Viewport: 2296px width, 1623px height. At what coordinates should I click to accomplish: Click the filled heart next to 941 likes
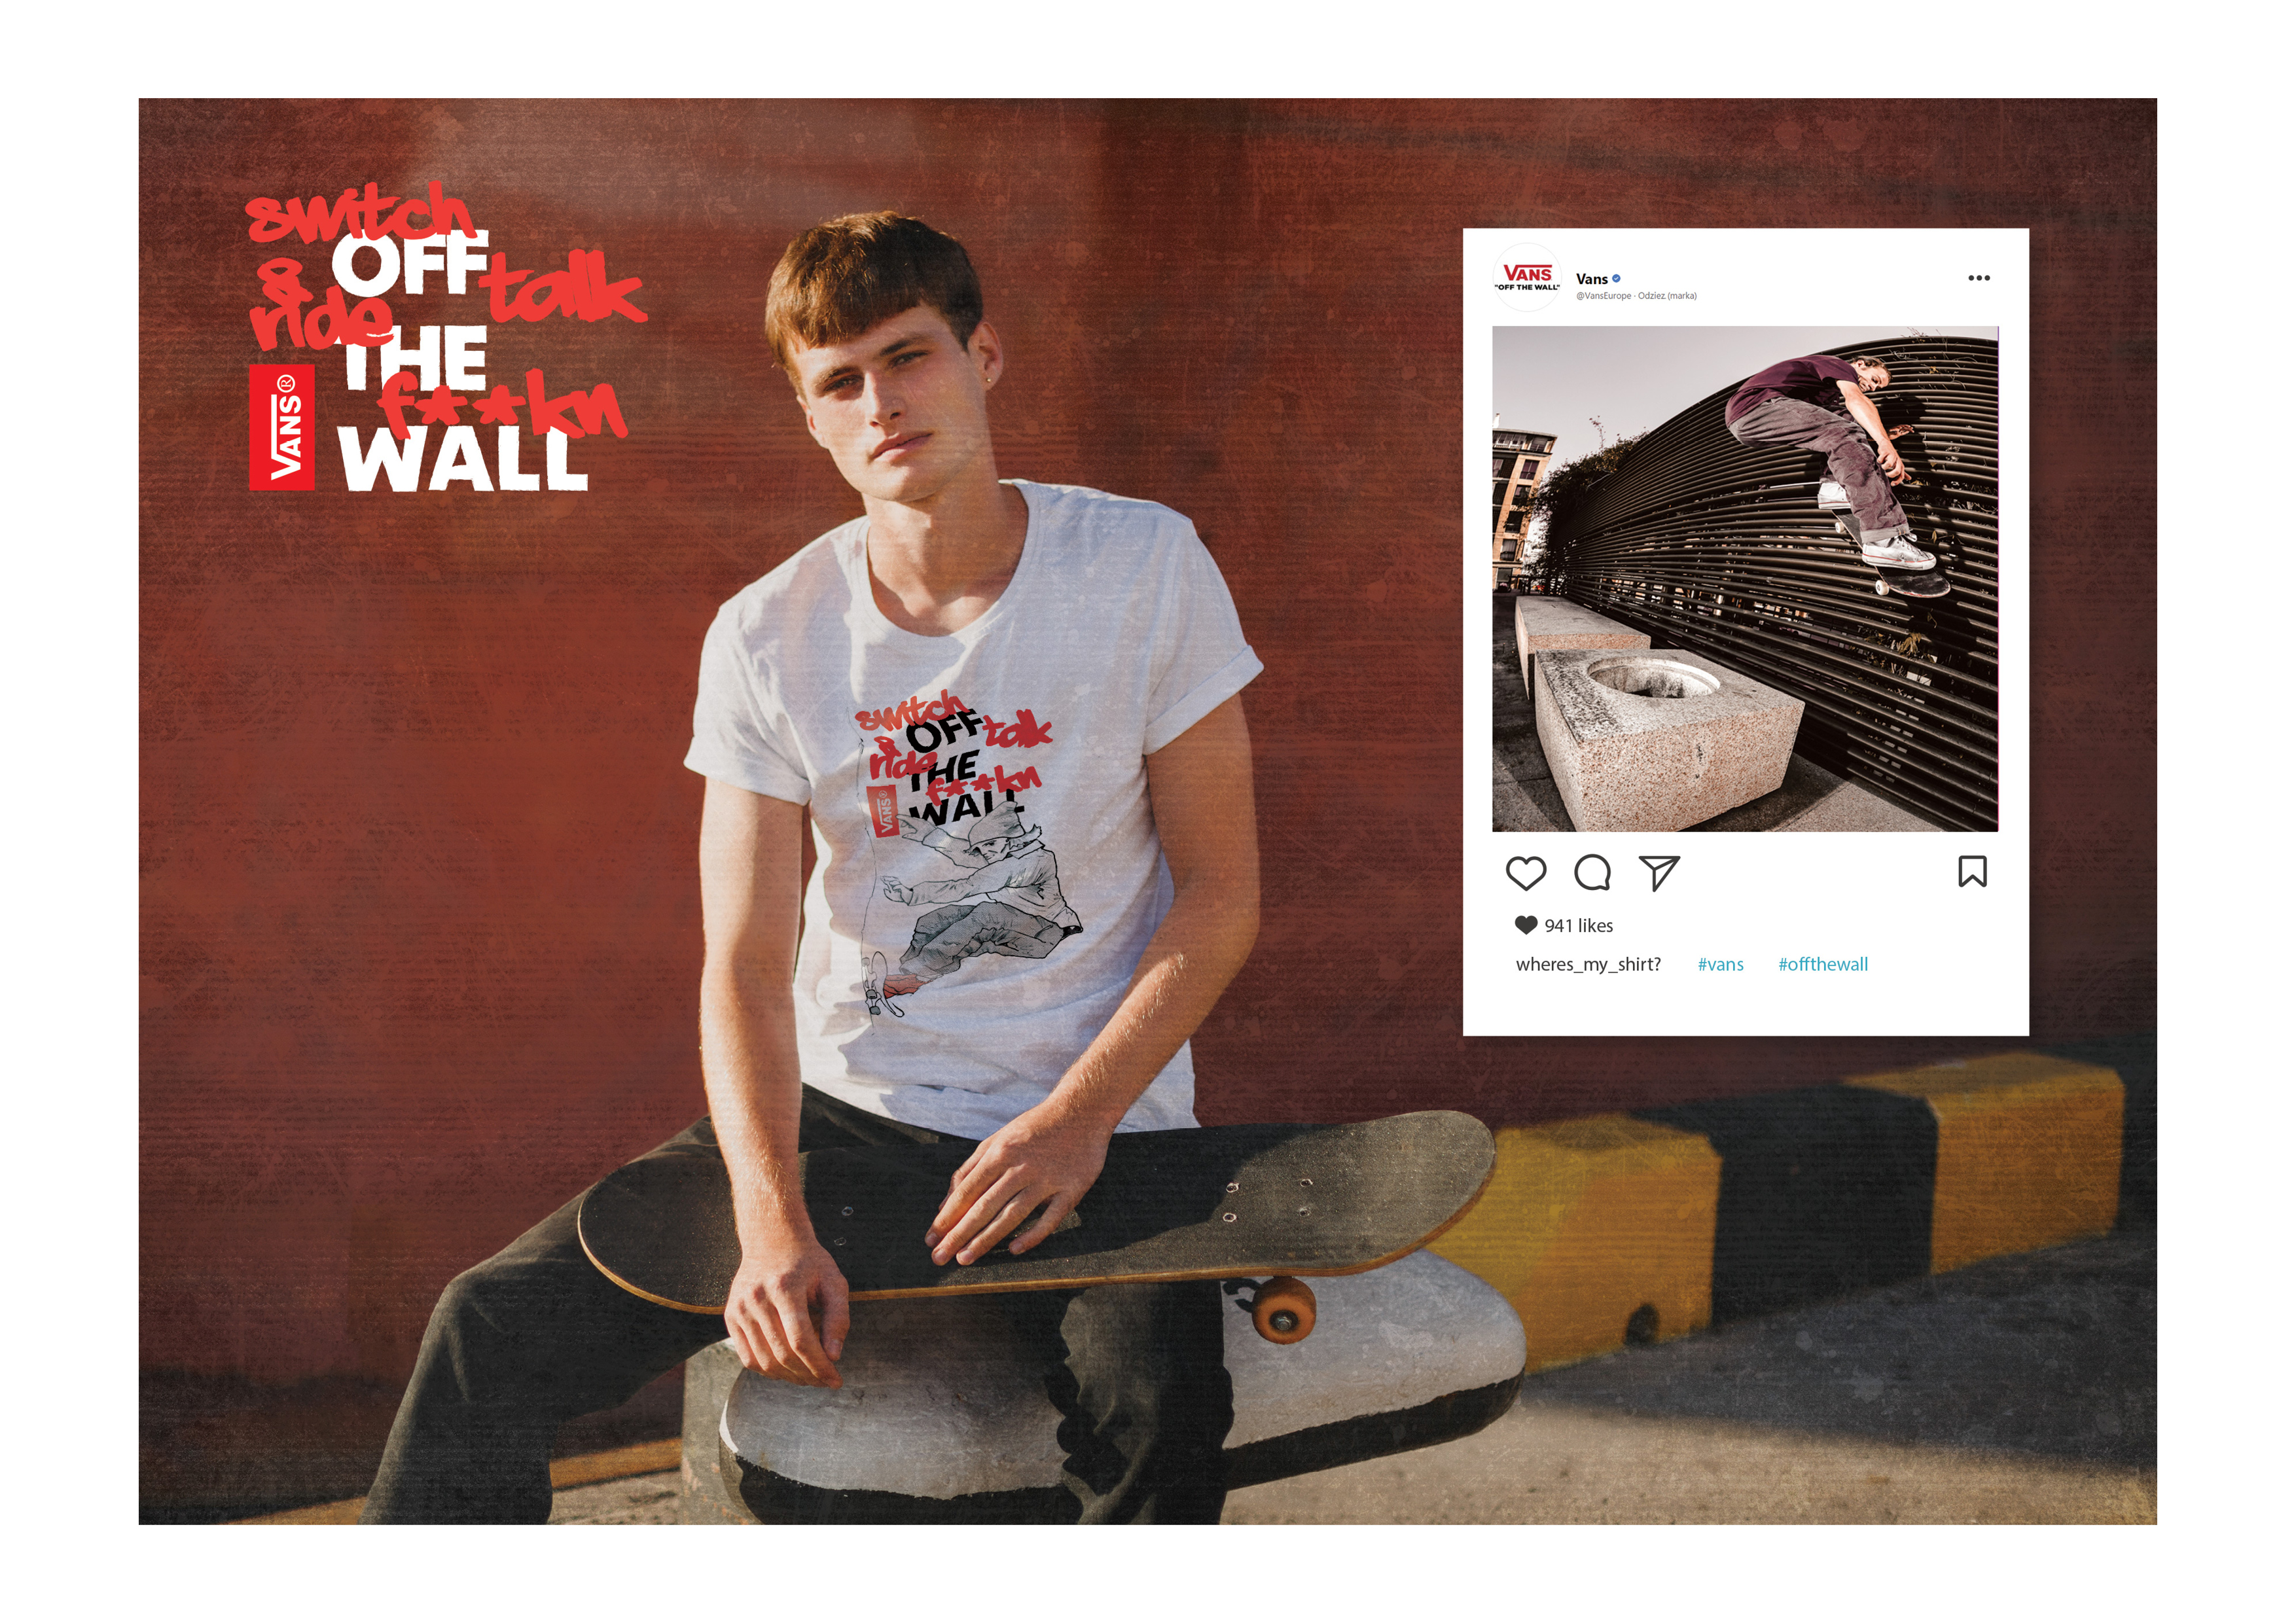[x=1526, y=925]
